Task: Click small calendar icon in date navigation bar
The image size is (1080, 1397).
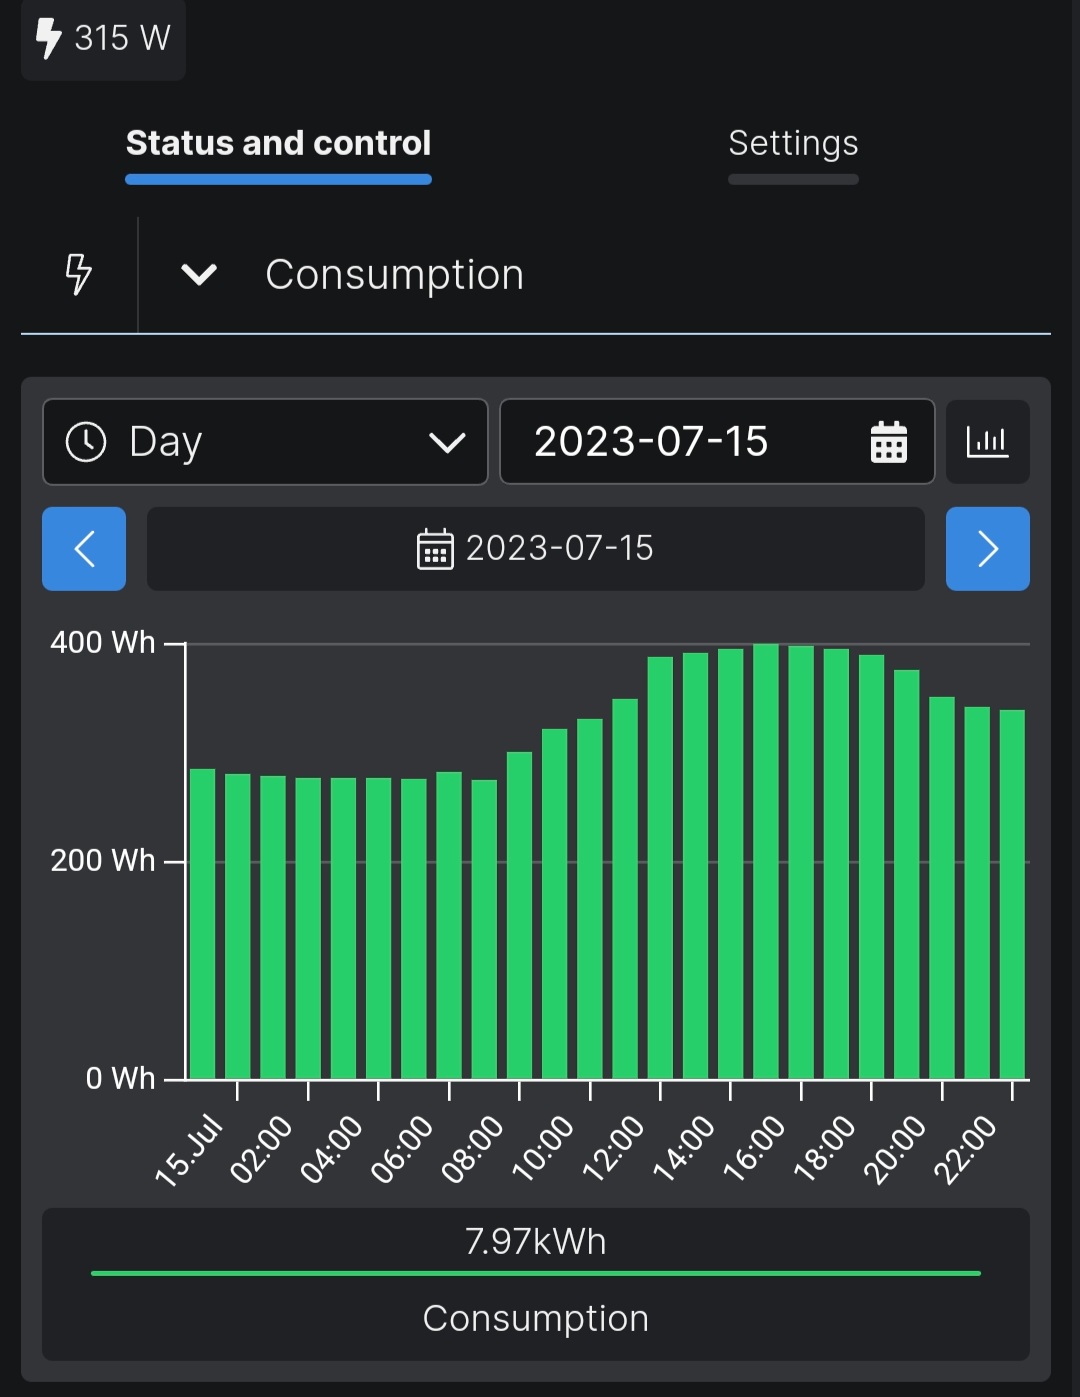Action: [x=435, y=549]
